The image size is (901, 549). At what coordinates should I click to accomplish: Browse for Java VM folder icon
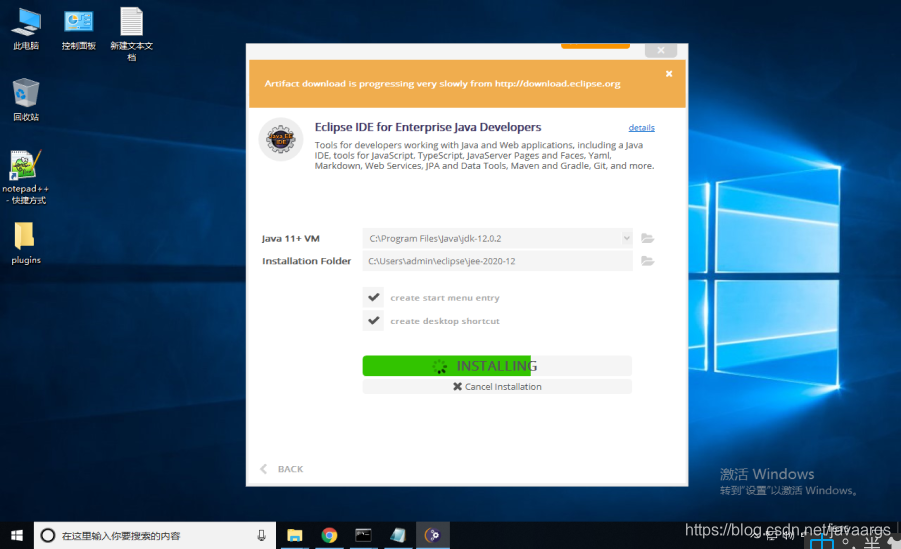pos(647,238)
